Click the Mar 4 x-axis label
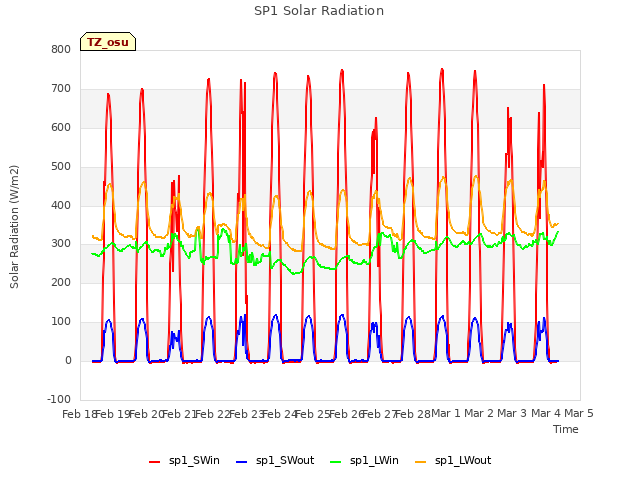Image resolution: width=640 pixels, height=480 pixels. tap(546, 413)
